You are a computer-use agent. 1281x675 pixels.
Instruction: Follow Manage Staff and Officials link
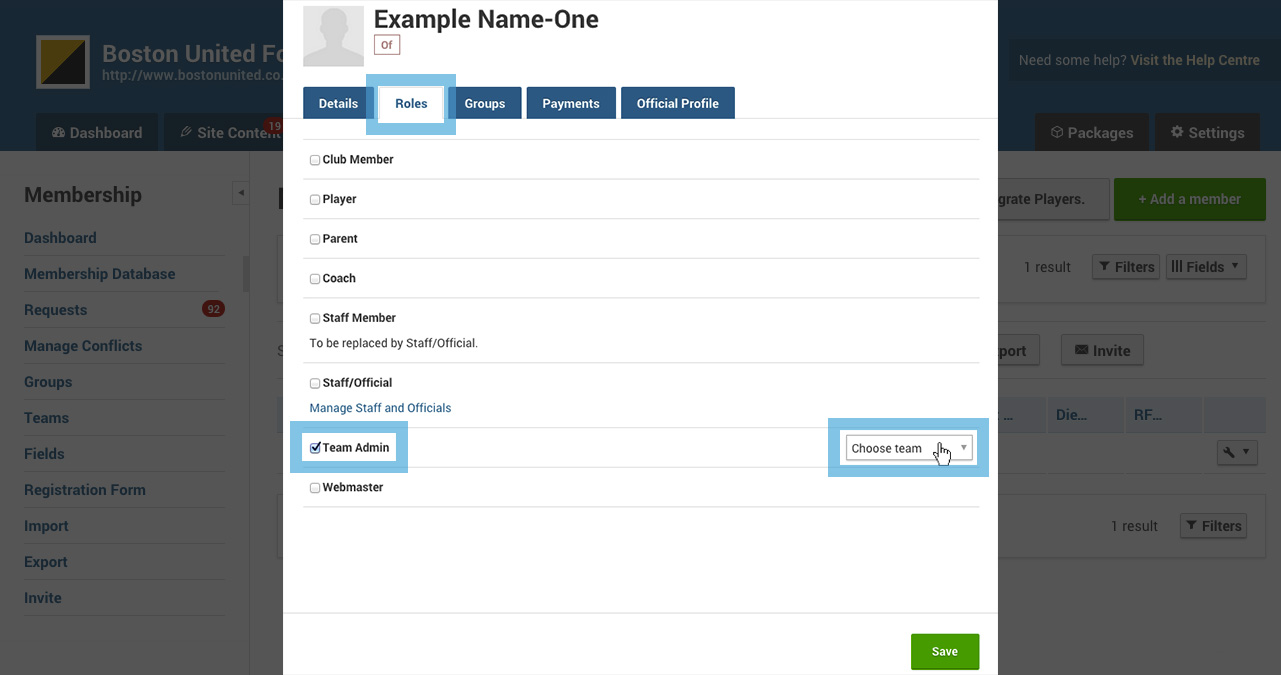[x=380, y=408]
